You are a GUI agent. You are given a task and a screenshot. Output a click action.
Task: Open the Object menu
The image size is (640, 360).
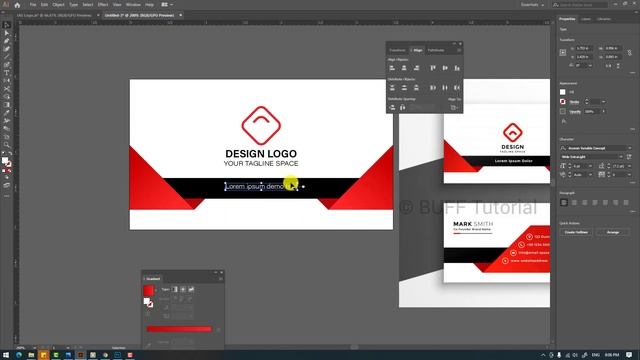(x=58, y=5)
